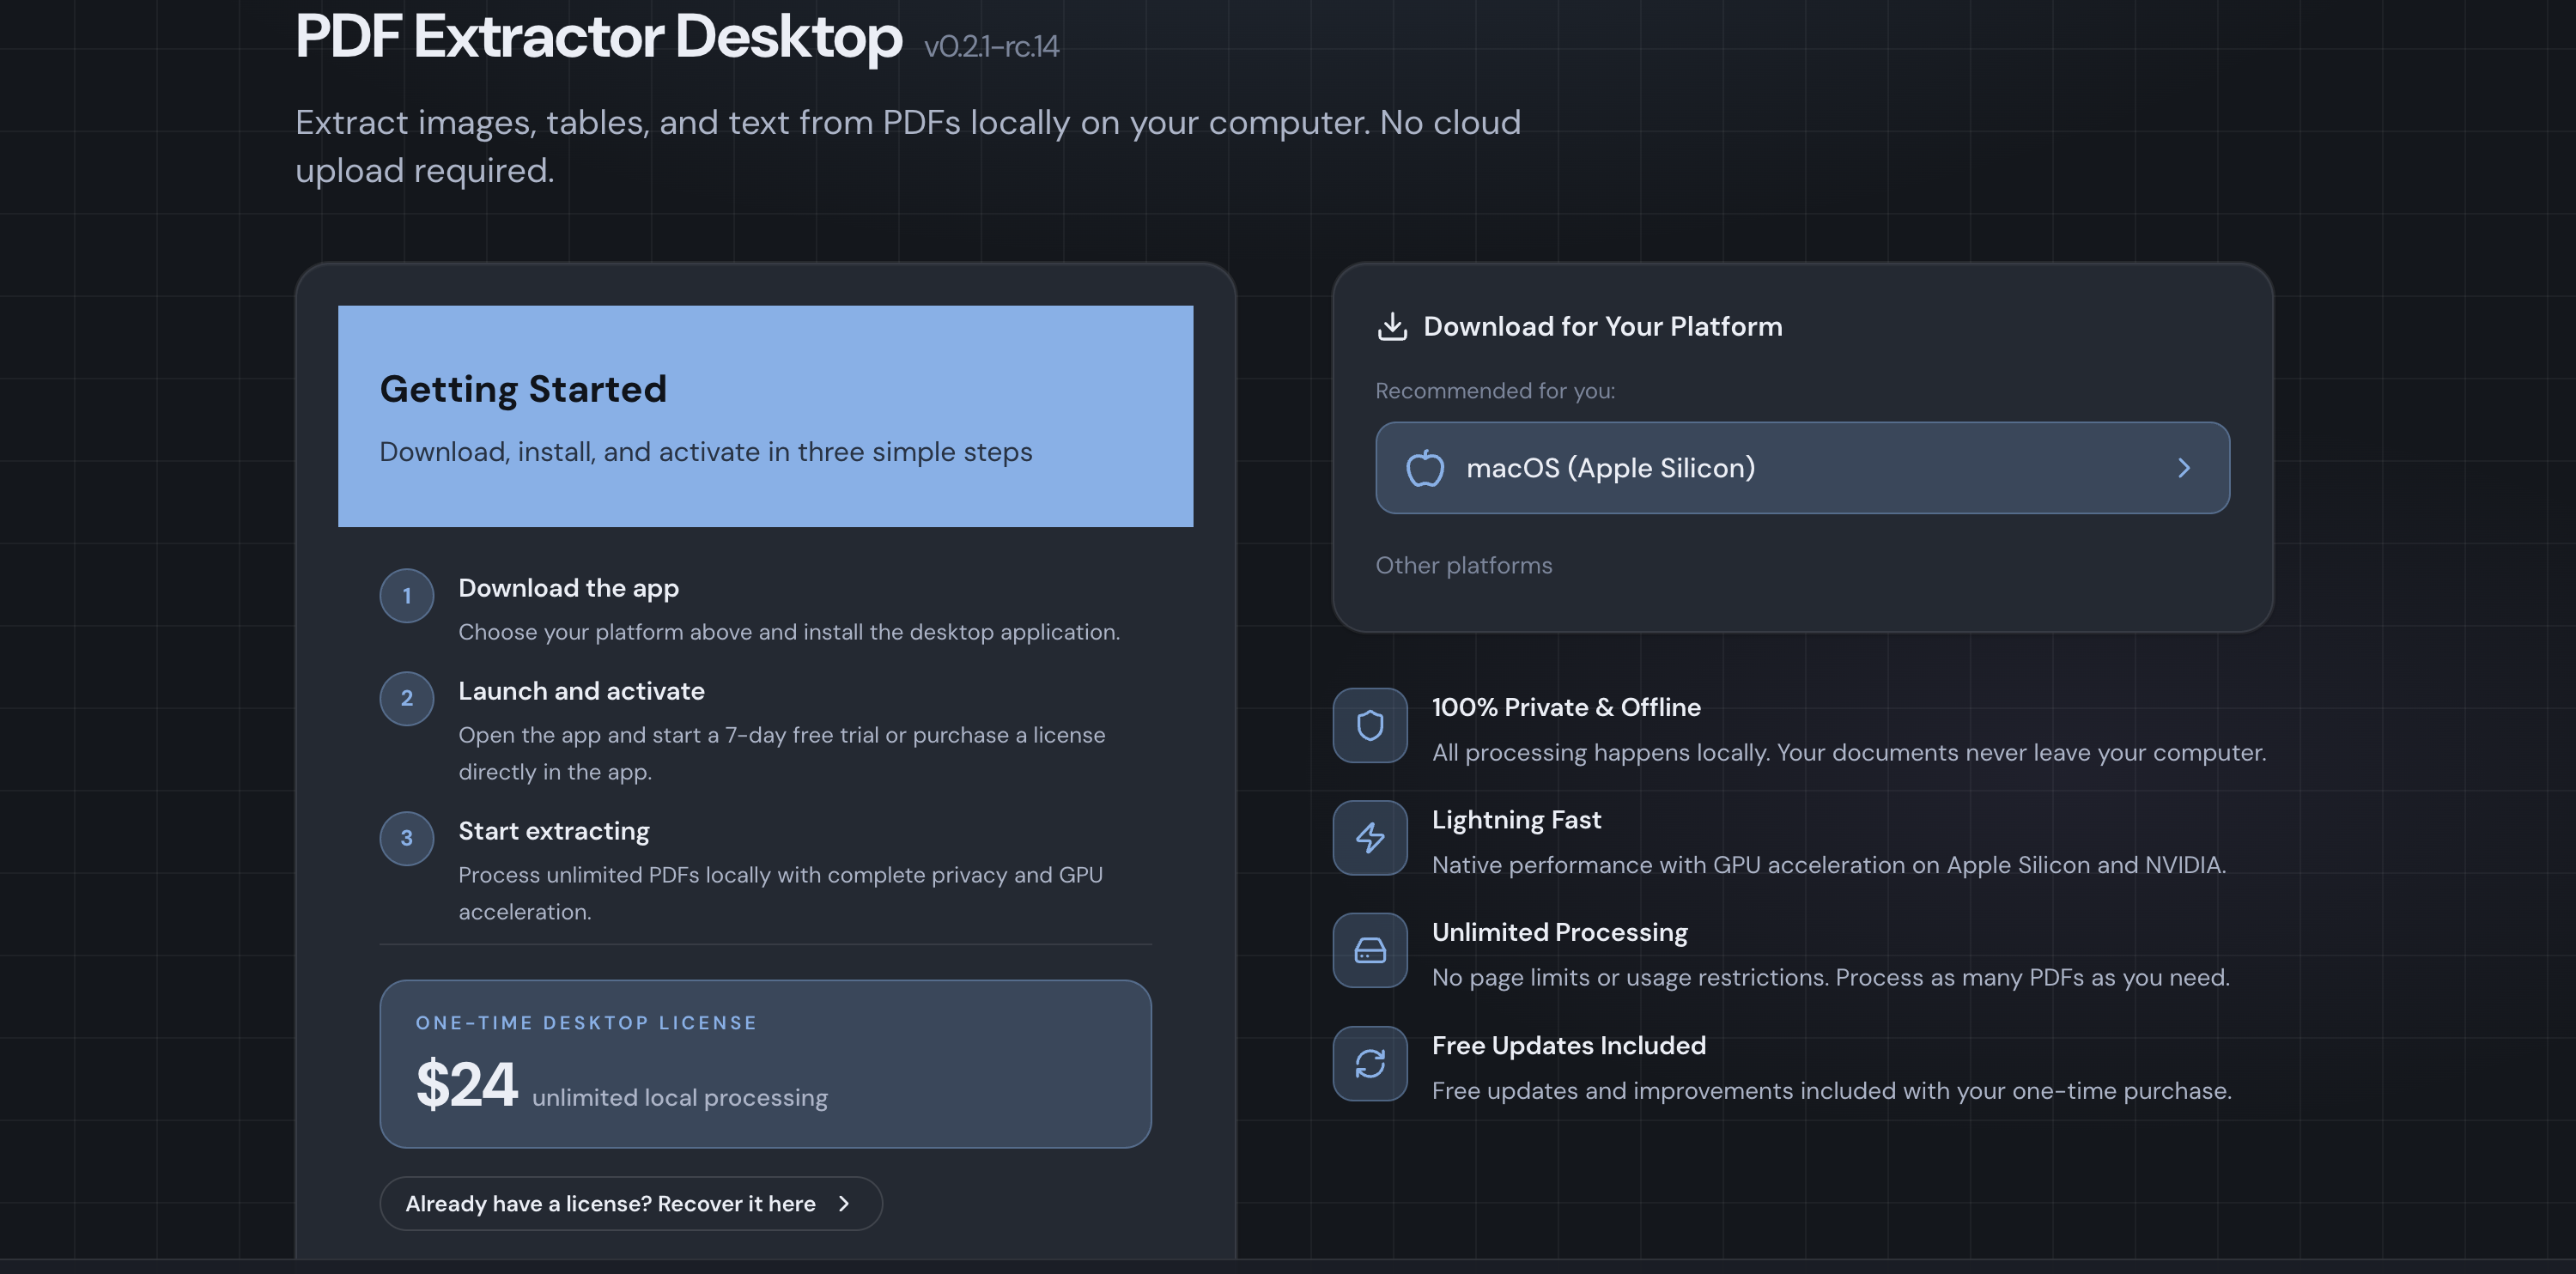Image resolution: width=2576 pixels, height=1274 pixels.
Task: Click the chevron arrow on the macOS download row
Action: 2184,468
